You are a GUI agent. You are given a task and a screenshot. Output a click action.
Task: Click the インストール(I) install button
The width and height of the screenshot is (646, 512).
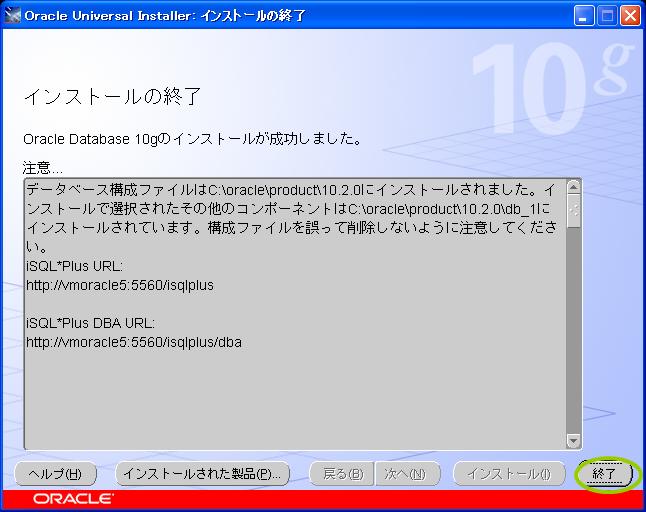(x=509, y=474)
